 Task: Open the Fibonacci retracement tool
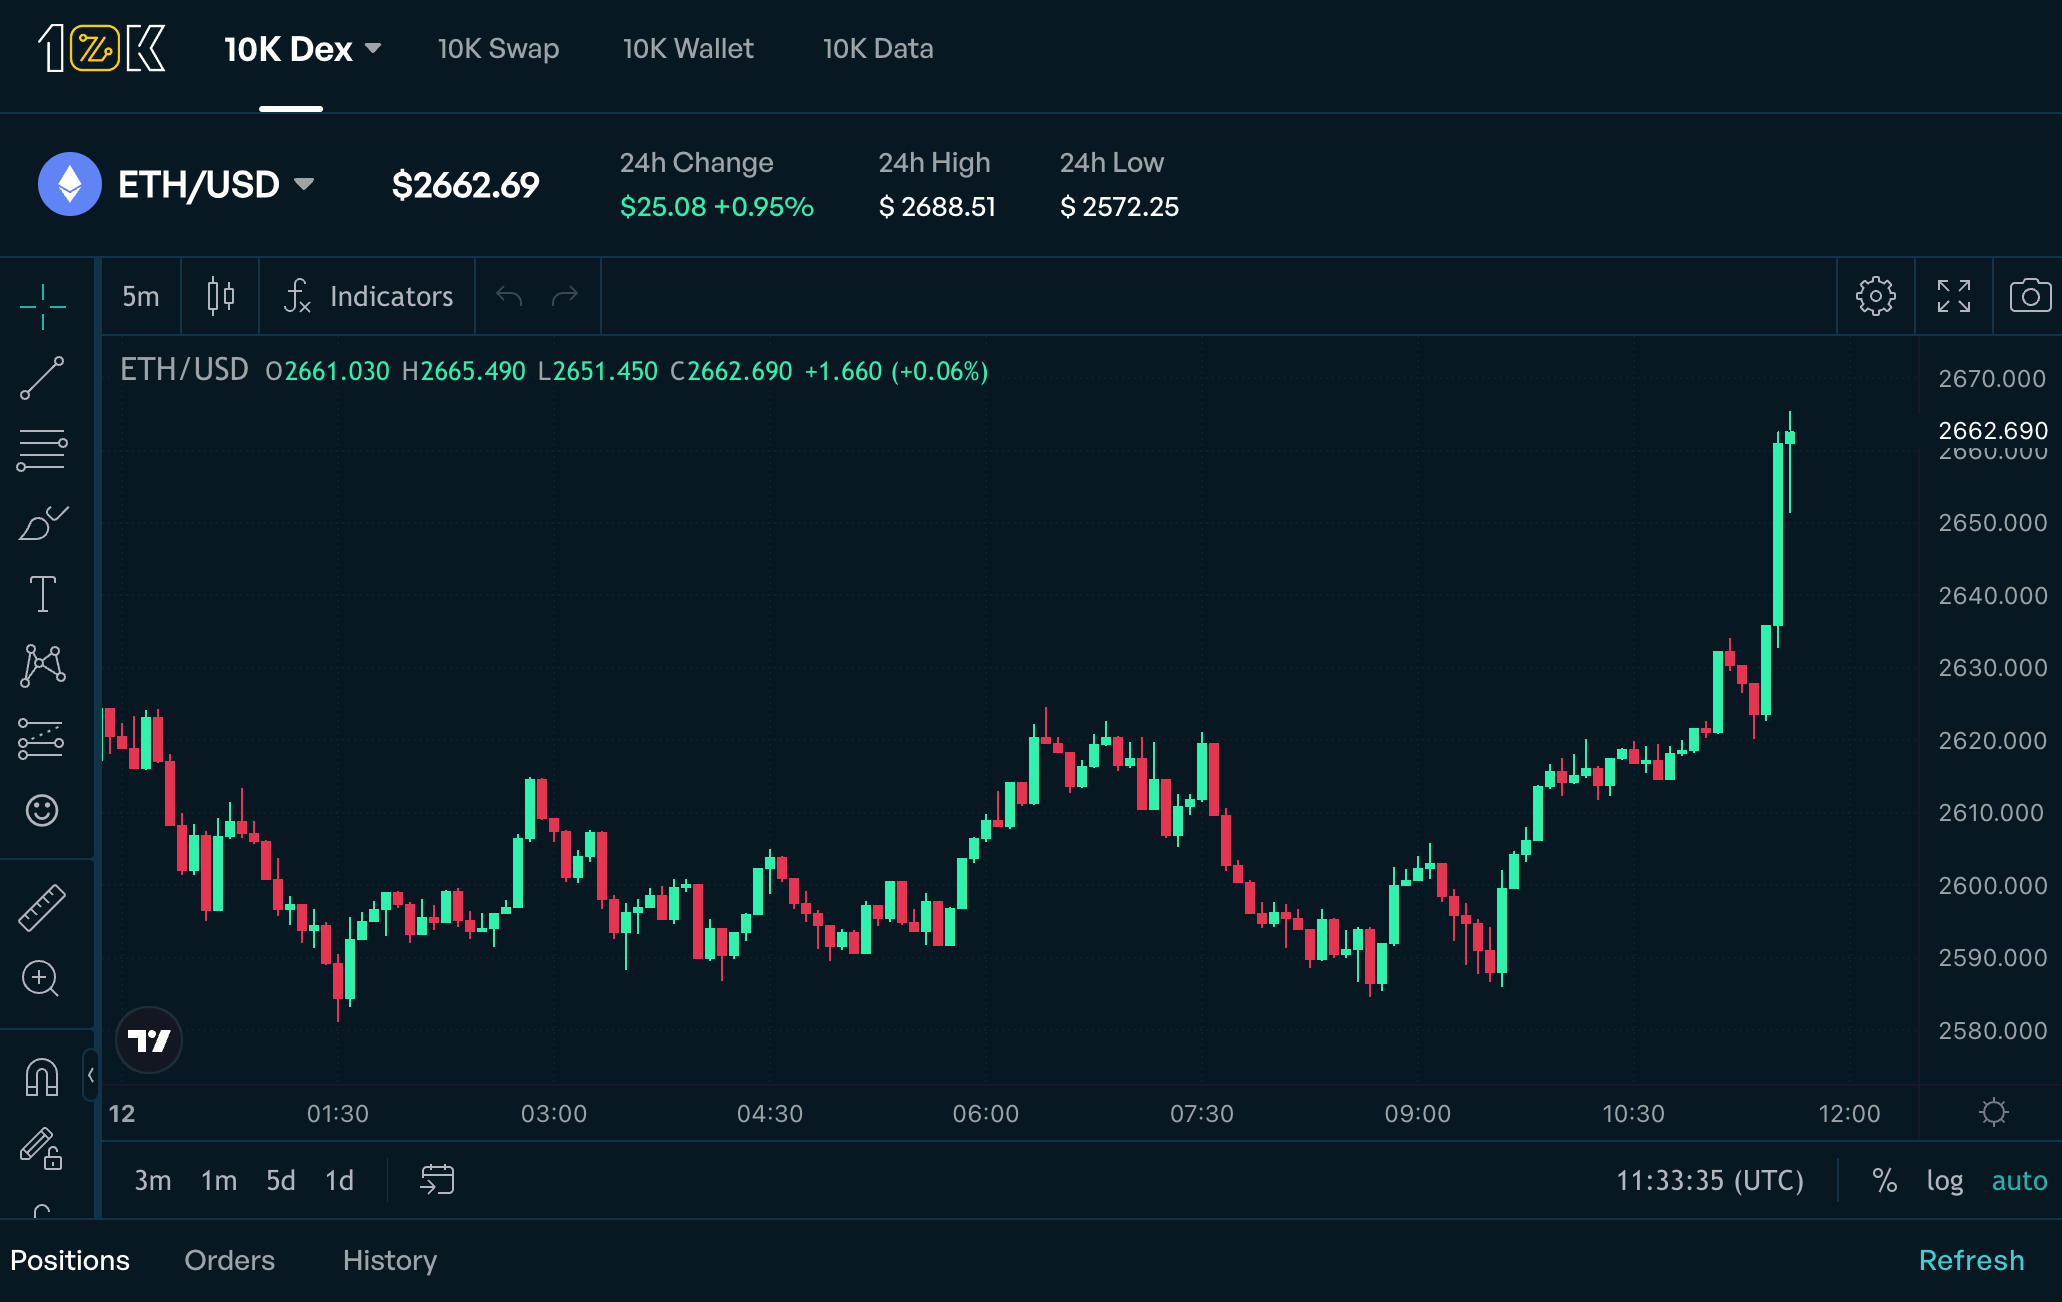[42, 450]
